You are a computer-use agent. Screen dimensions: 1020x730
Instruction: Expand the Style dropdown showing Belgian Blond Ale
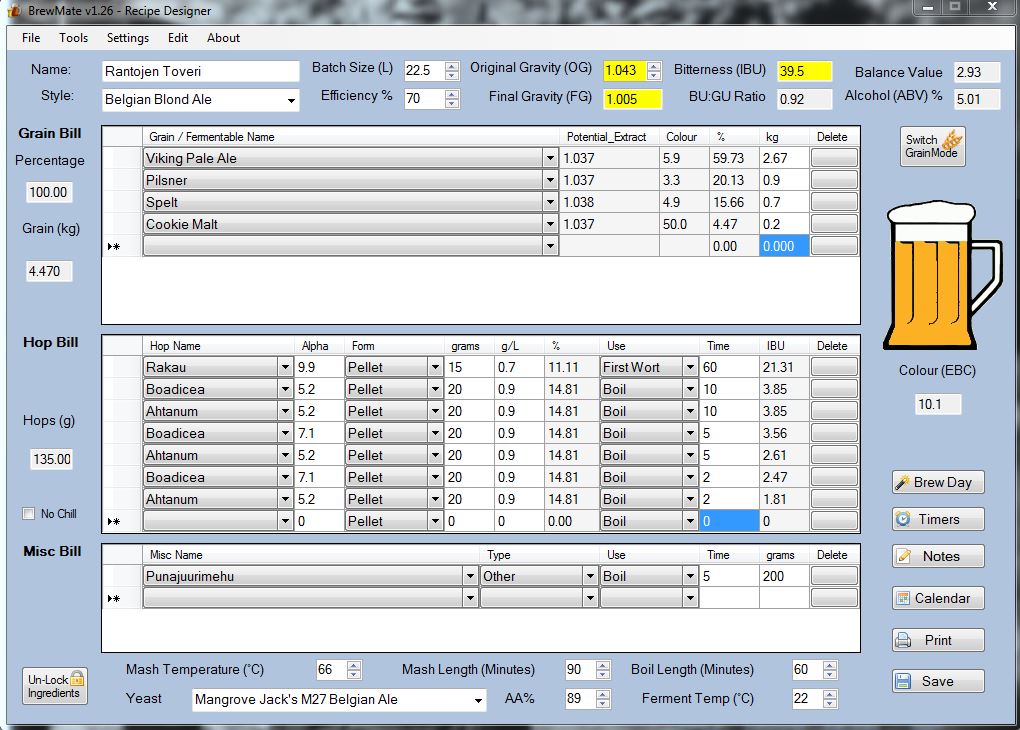(291, 100)
